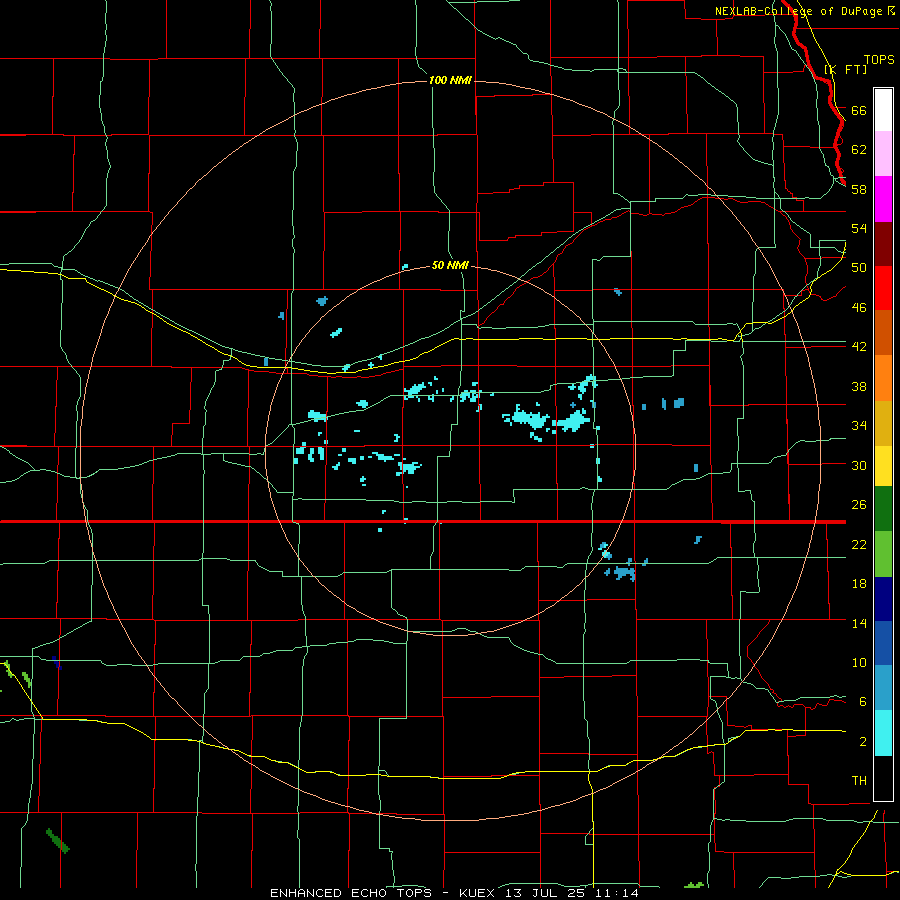
Task: Click the "50" legend value
Action: pos(859,267)
